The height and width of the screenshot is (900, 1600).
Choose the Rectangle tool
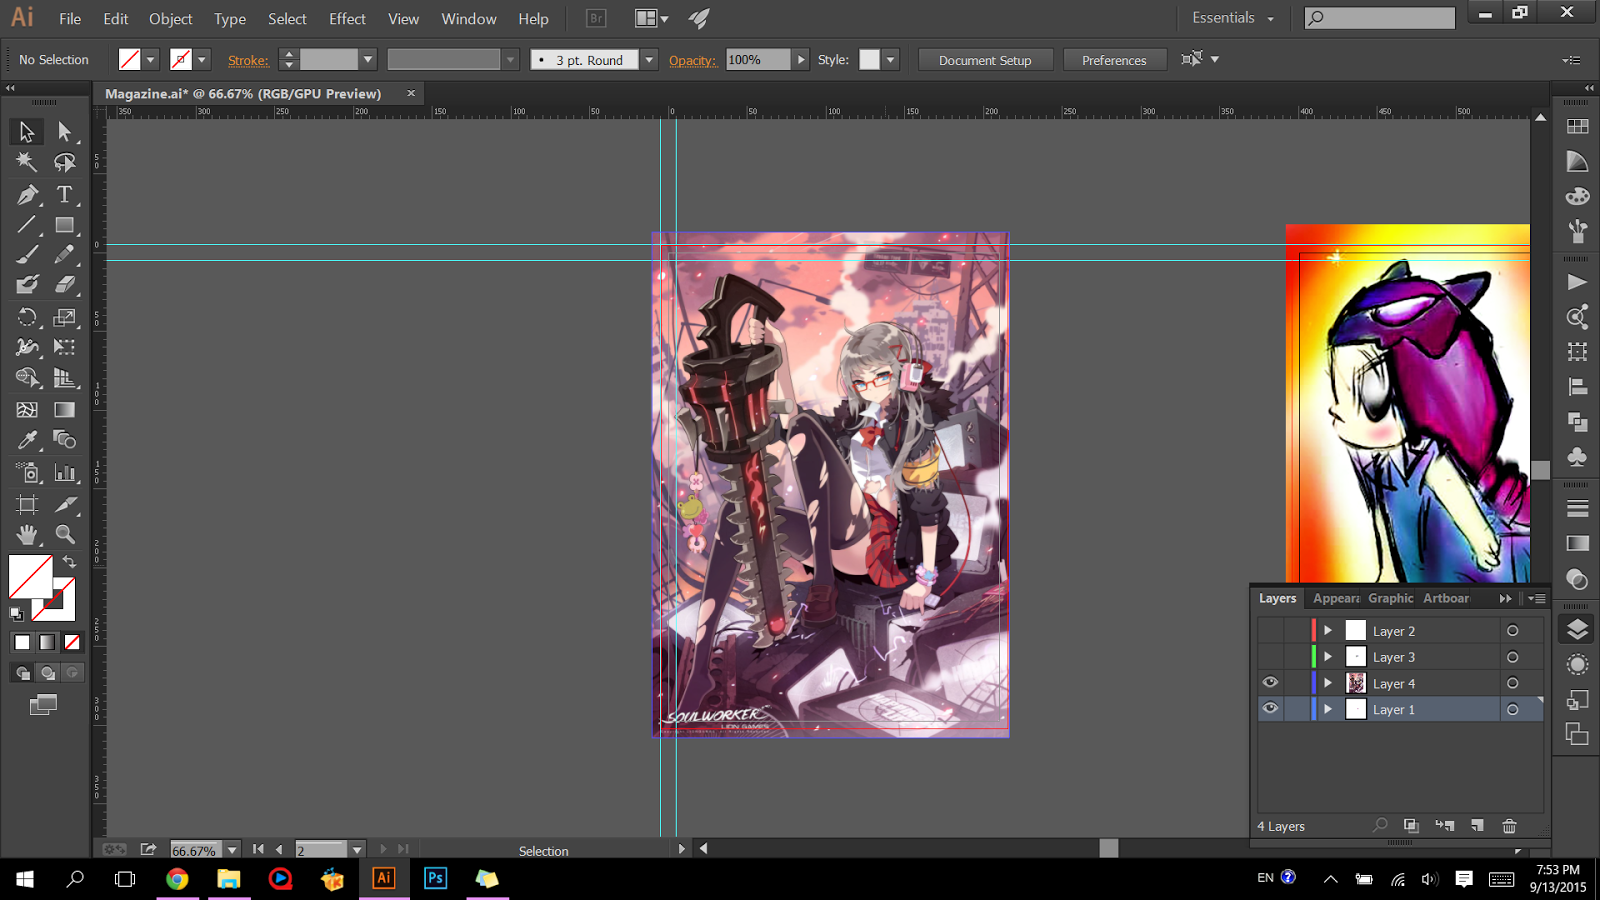tap(65, 225)
